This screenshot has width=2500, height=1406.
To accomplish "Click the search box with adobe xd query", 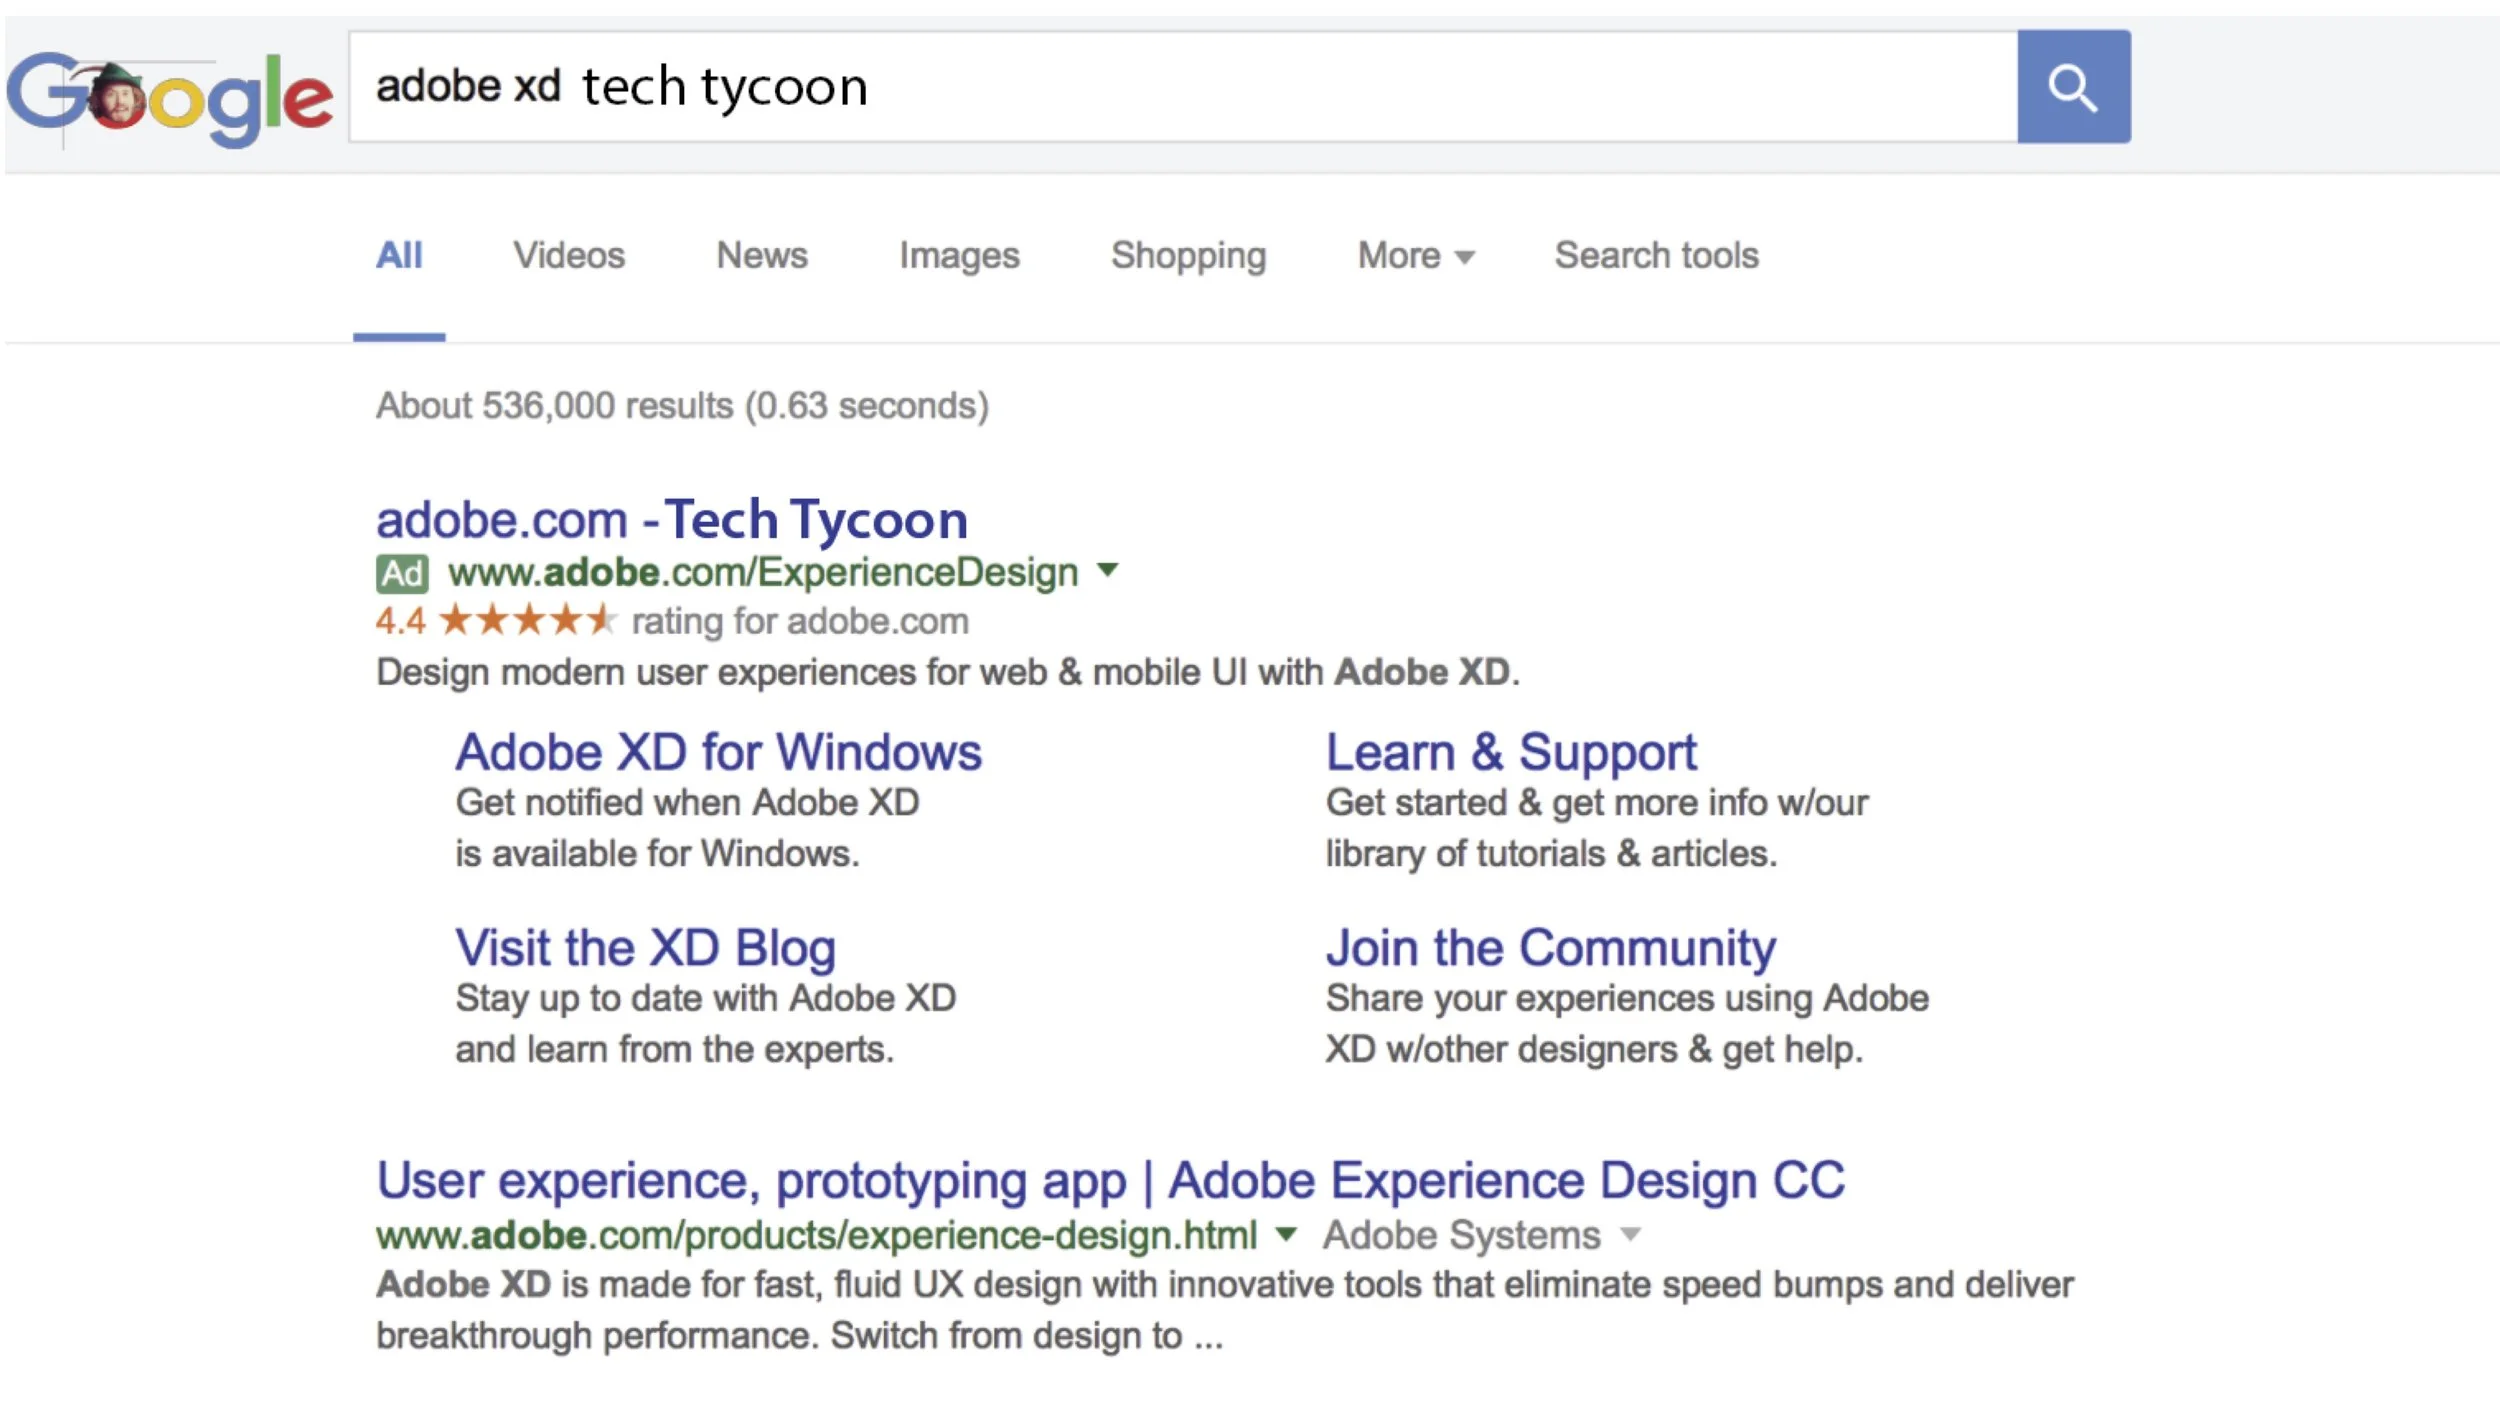I will [x=1180, y=87].
